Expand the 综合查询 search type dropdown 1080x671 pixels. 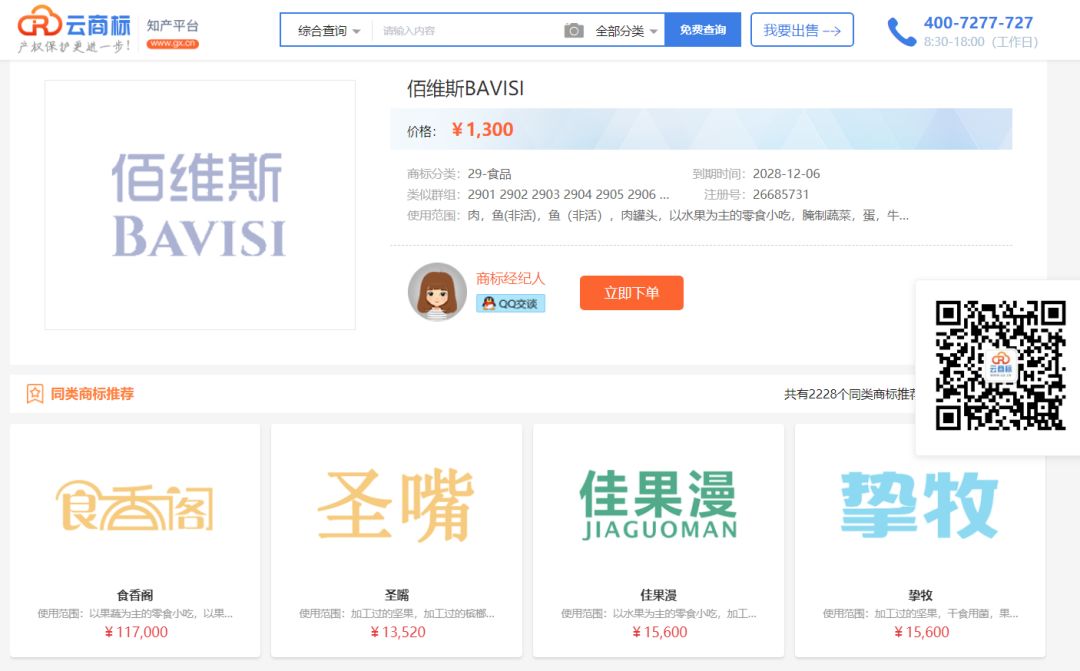click(329, 31)
